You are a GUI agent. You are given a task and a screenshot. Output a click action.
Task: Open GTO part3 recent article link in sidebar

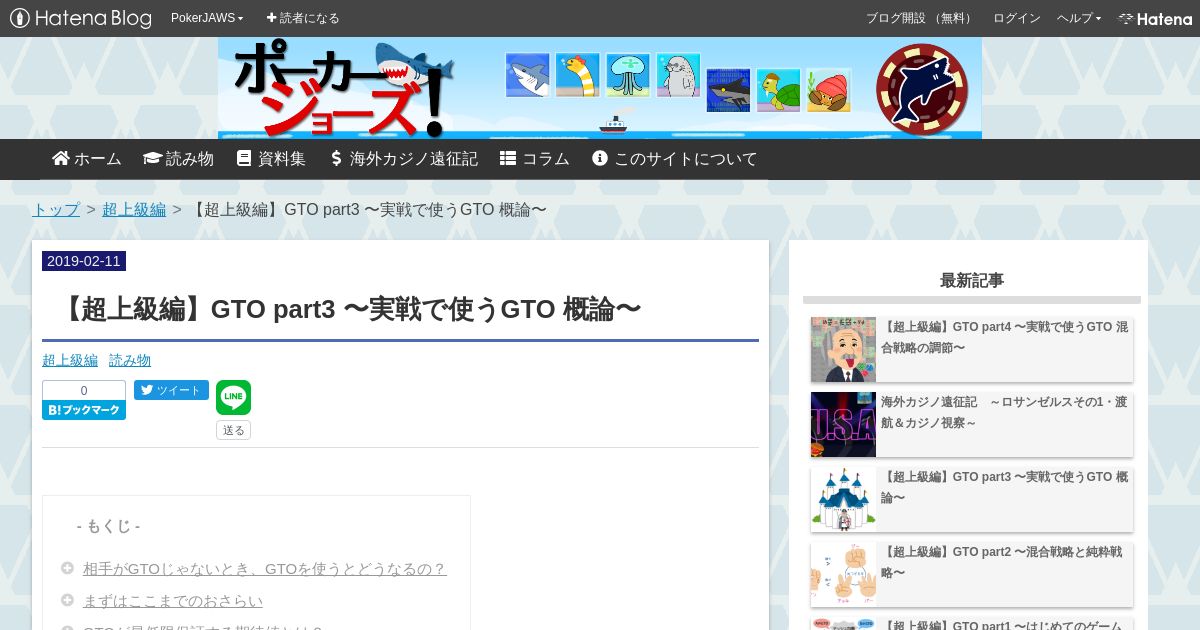tap(1004, 487)
